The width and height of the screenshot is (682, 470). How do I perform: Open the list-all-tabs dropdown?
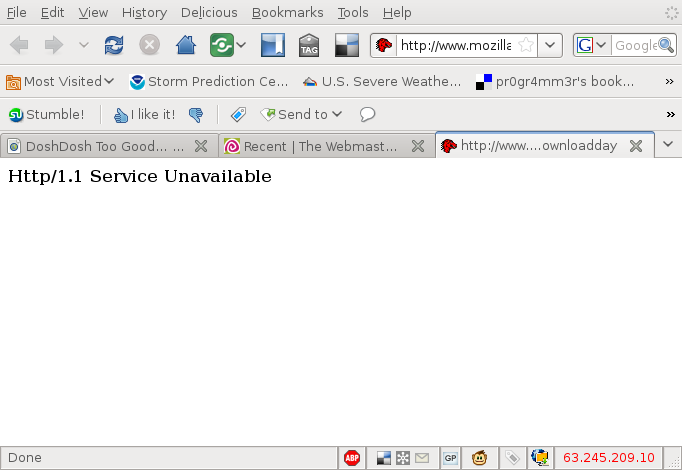click(x=668, y=144)
